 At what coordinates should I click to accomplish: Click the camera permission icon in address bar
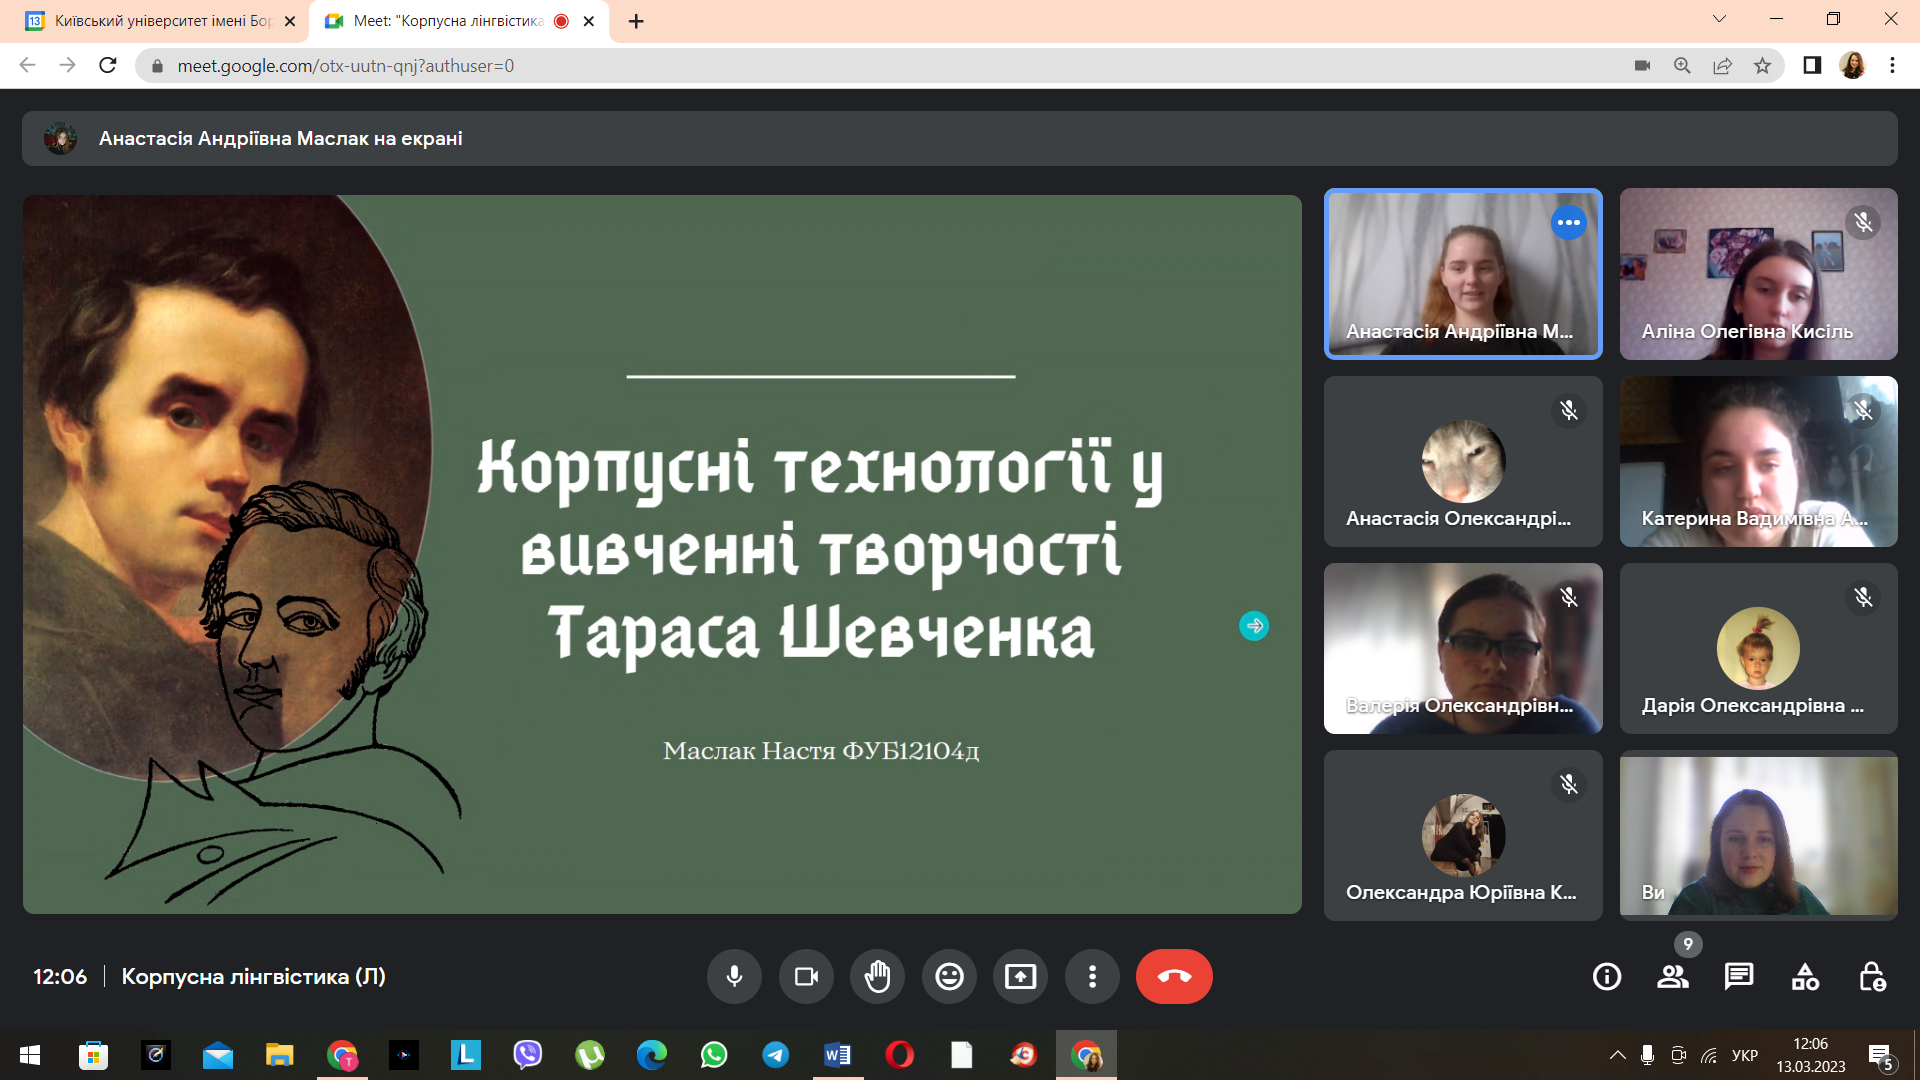pos(1641,65)
